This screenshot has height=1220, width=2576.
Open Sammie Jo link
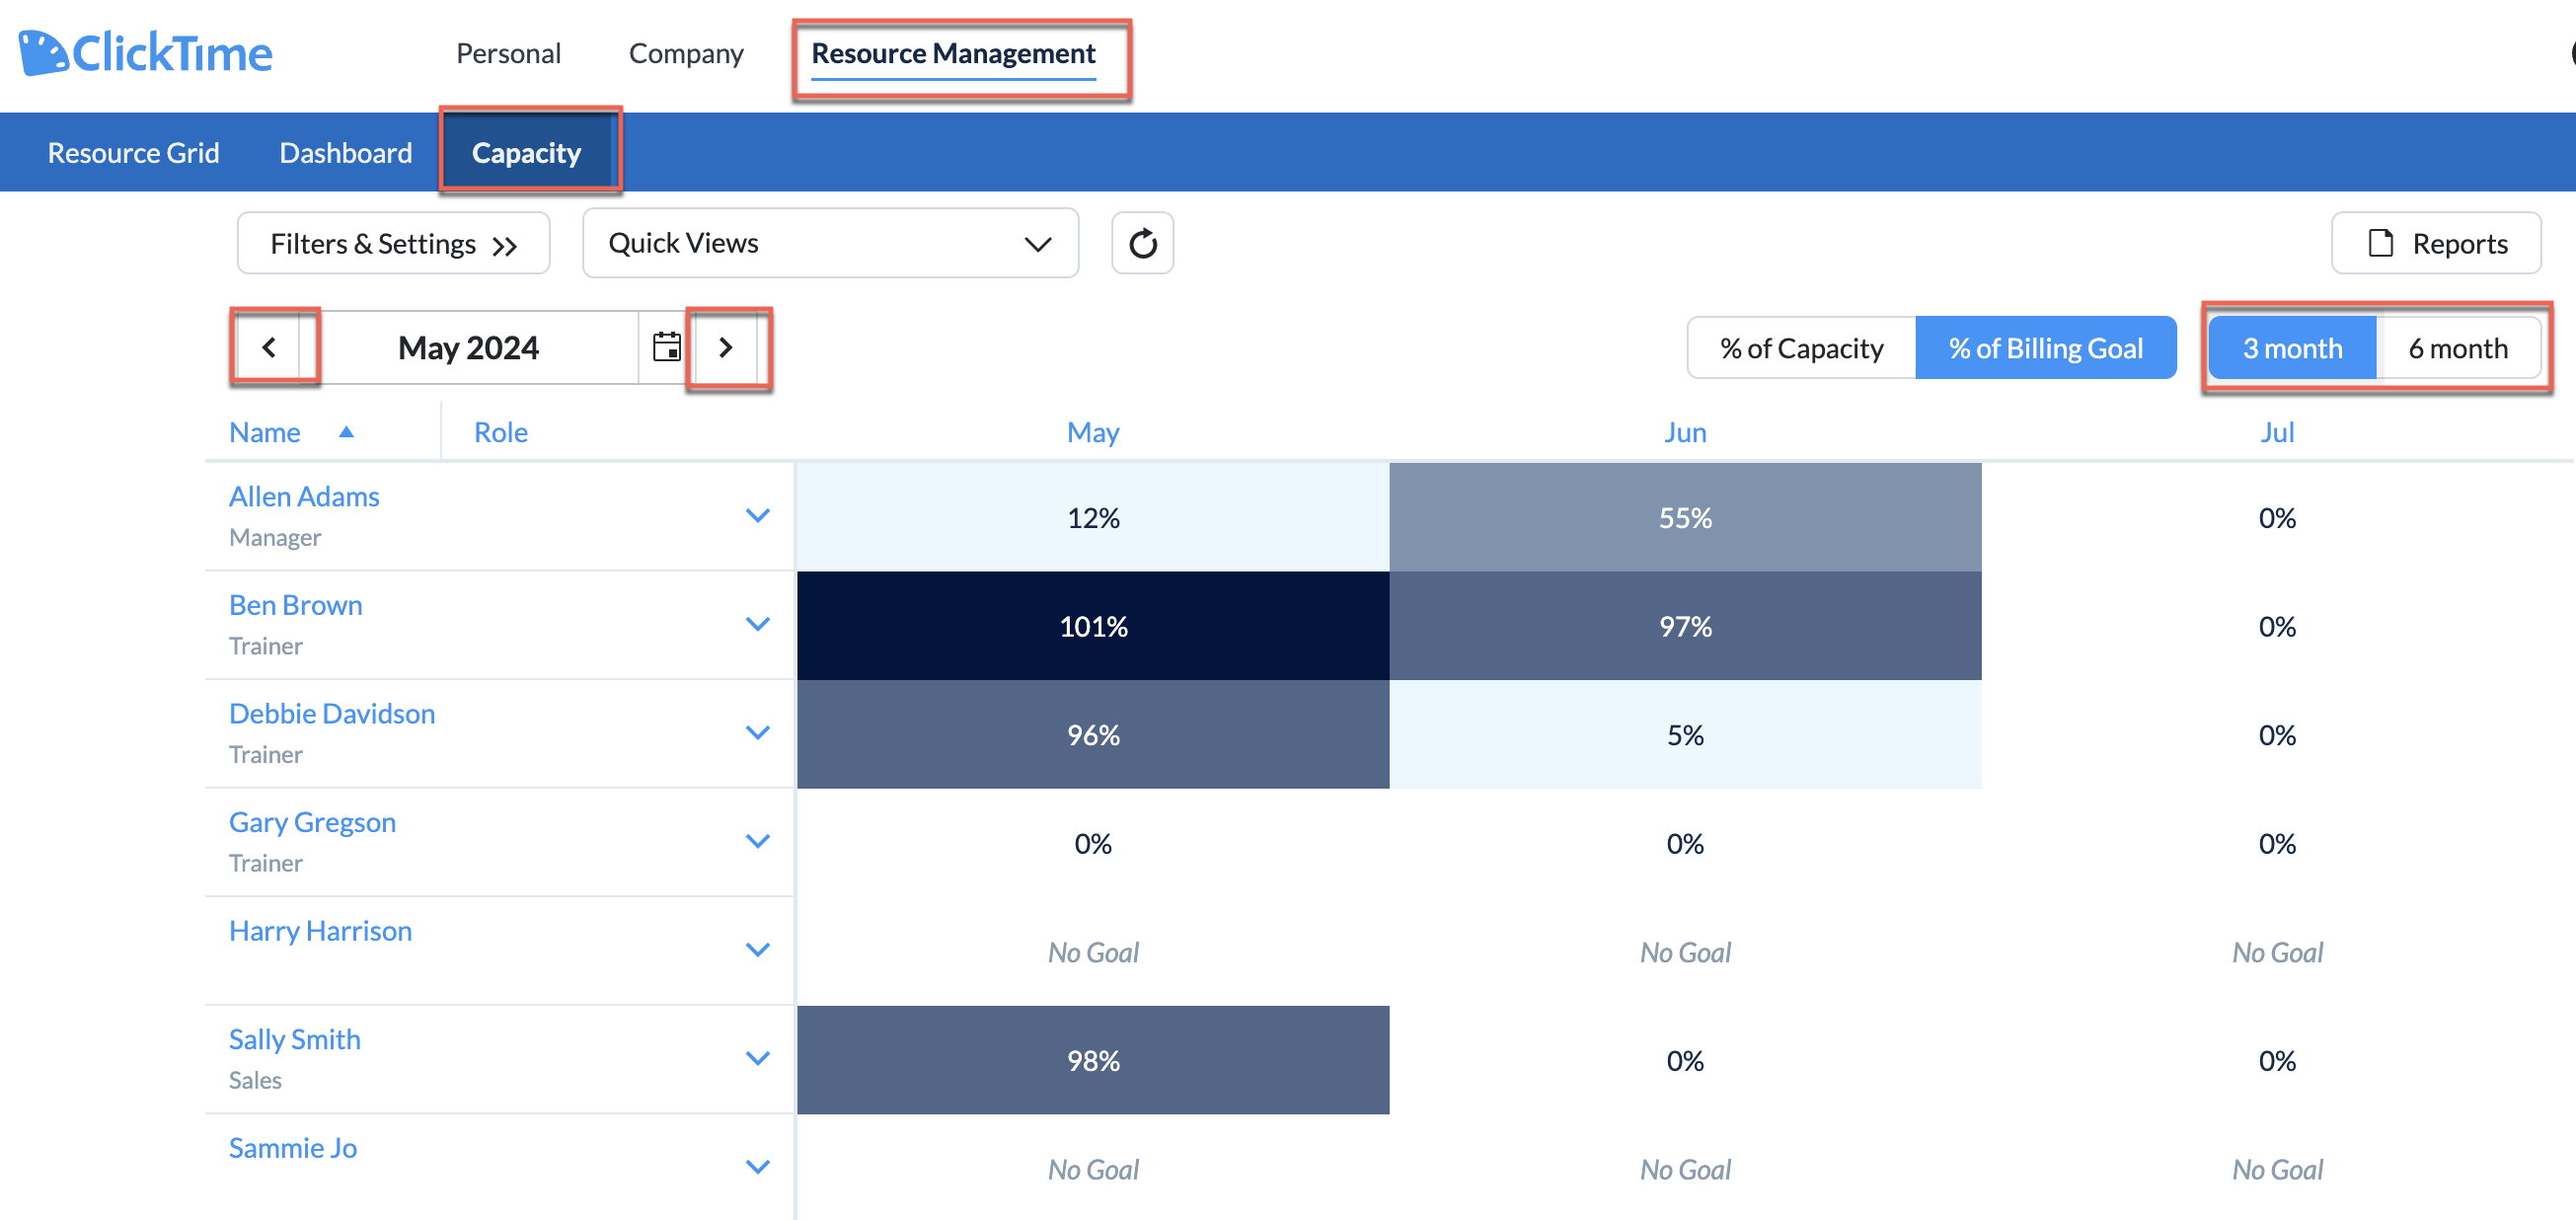click(x=292, y=1147)
